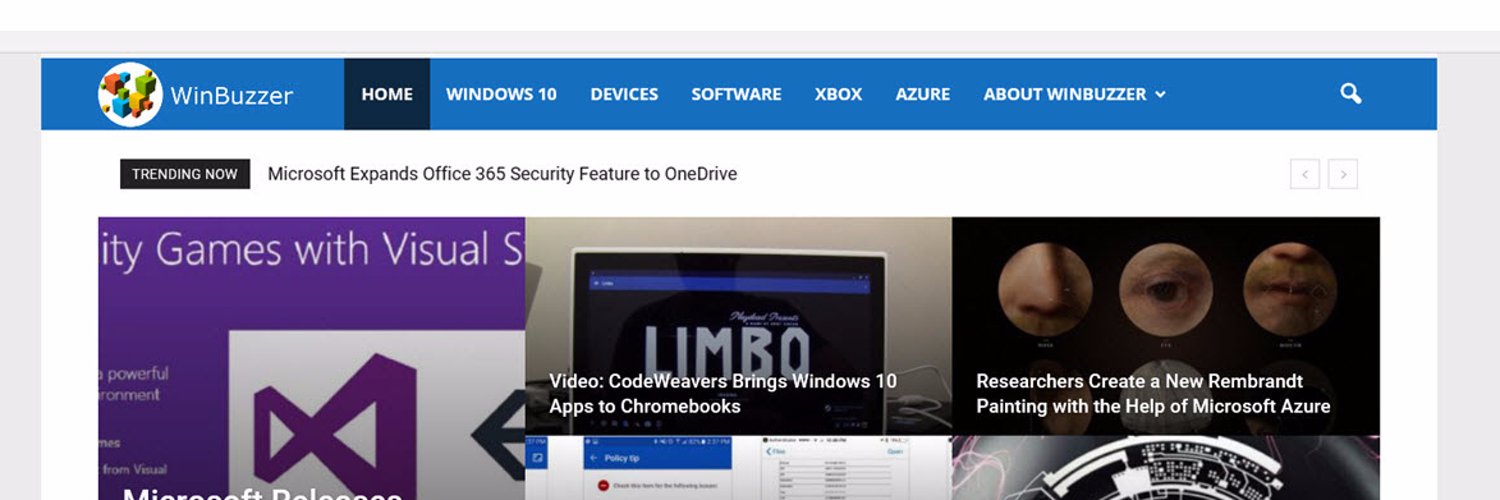This screenshot has height=500, width=1500.
Task: Click the WinBuzzer site name text
Action: click(232, 96)
